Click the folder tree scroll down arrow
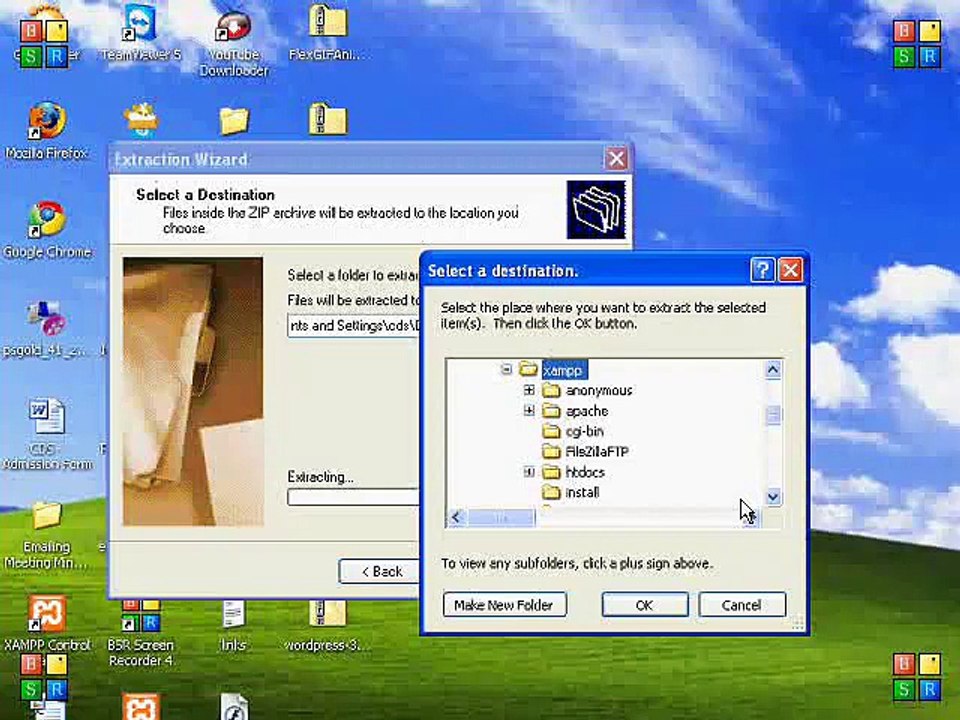The image size is (960, 720). pos(773,497)
